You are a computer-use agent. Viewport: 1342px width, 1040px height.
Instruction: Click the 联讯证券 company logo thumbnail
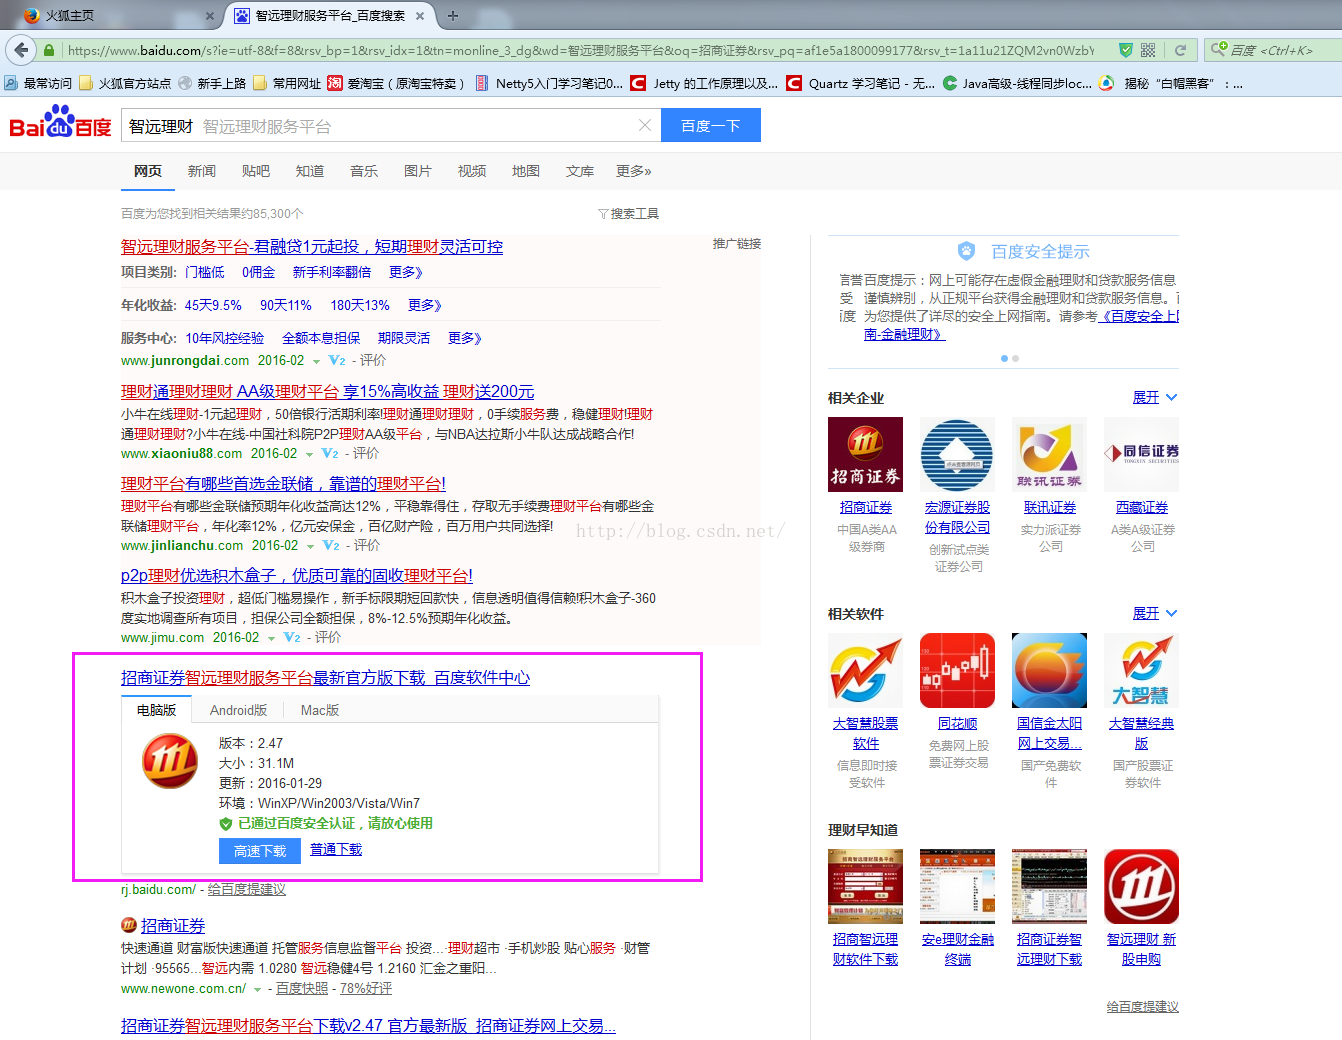click(x=1050, y=455)
